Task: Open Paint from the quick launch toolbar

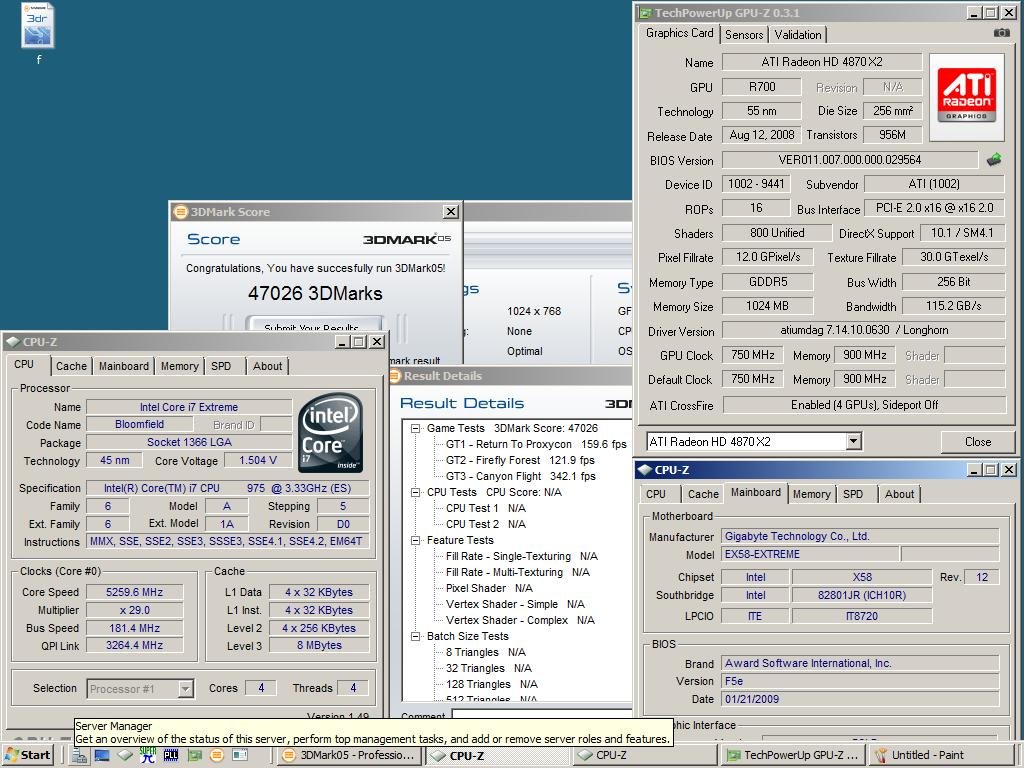Action: pyautogui.click(x=239, y=756)
